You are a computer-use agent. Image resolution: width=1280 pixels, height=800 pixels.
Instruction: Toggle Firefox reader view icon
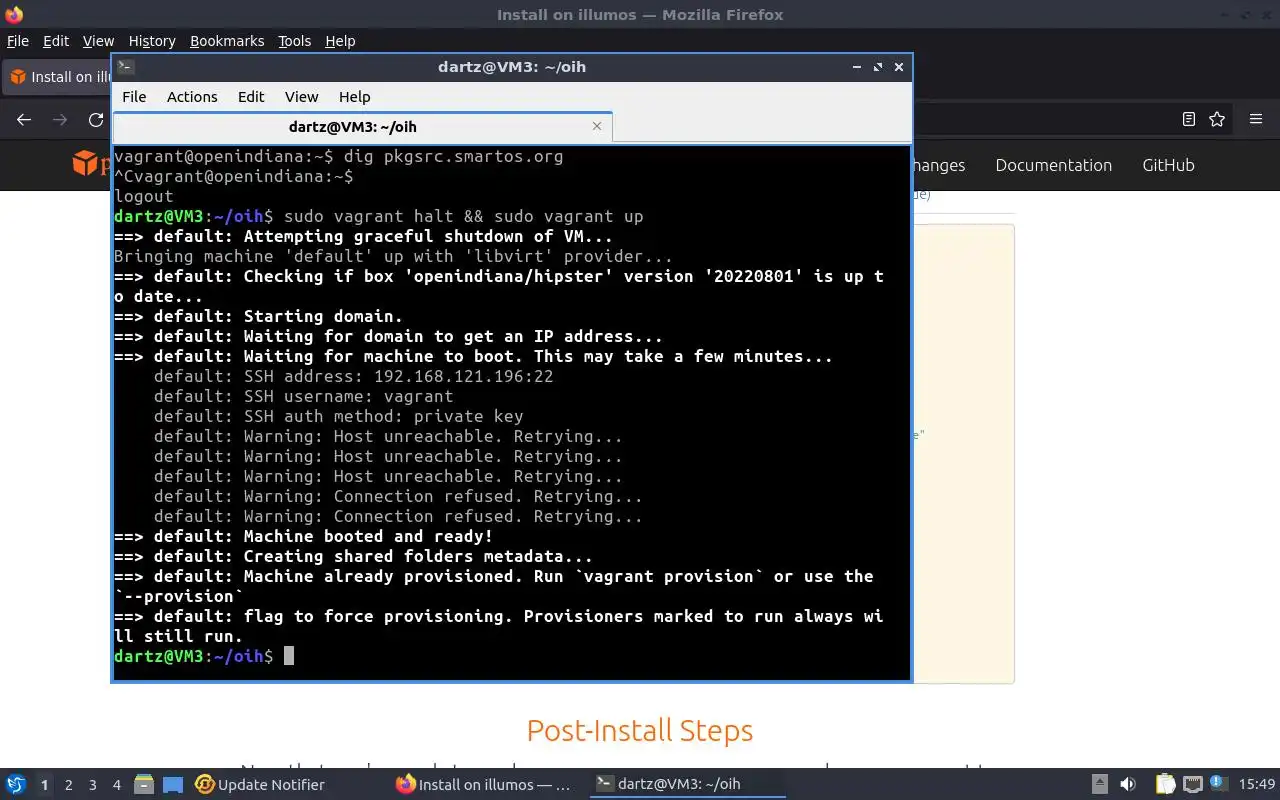[1188, 119]
